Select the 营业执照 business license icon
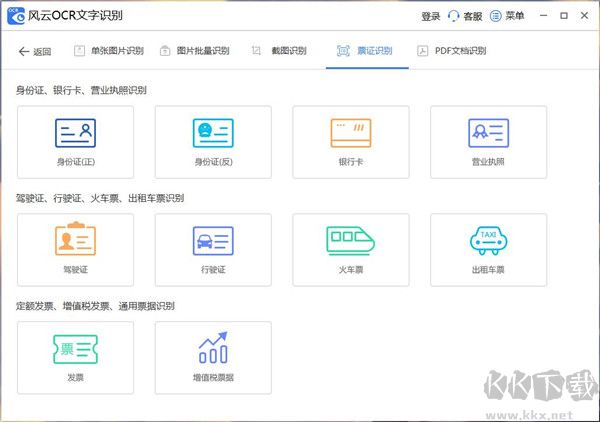600x422 pixels. (x=489, y=133)
